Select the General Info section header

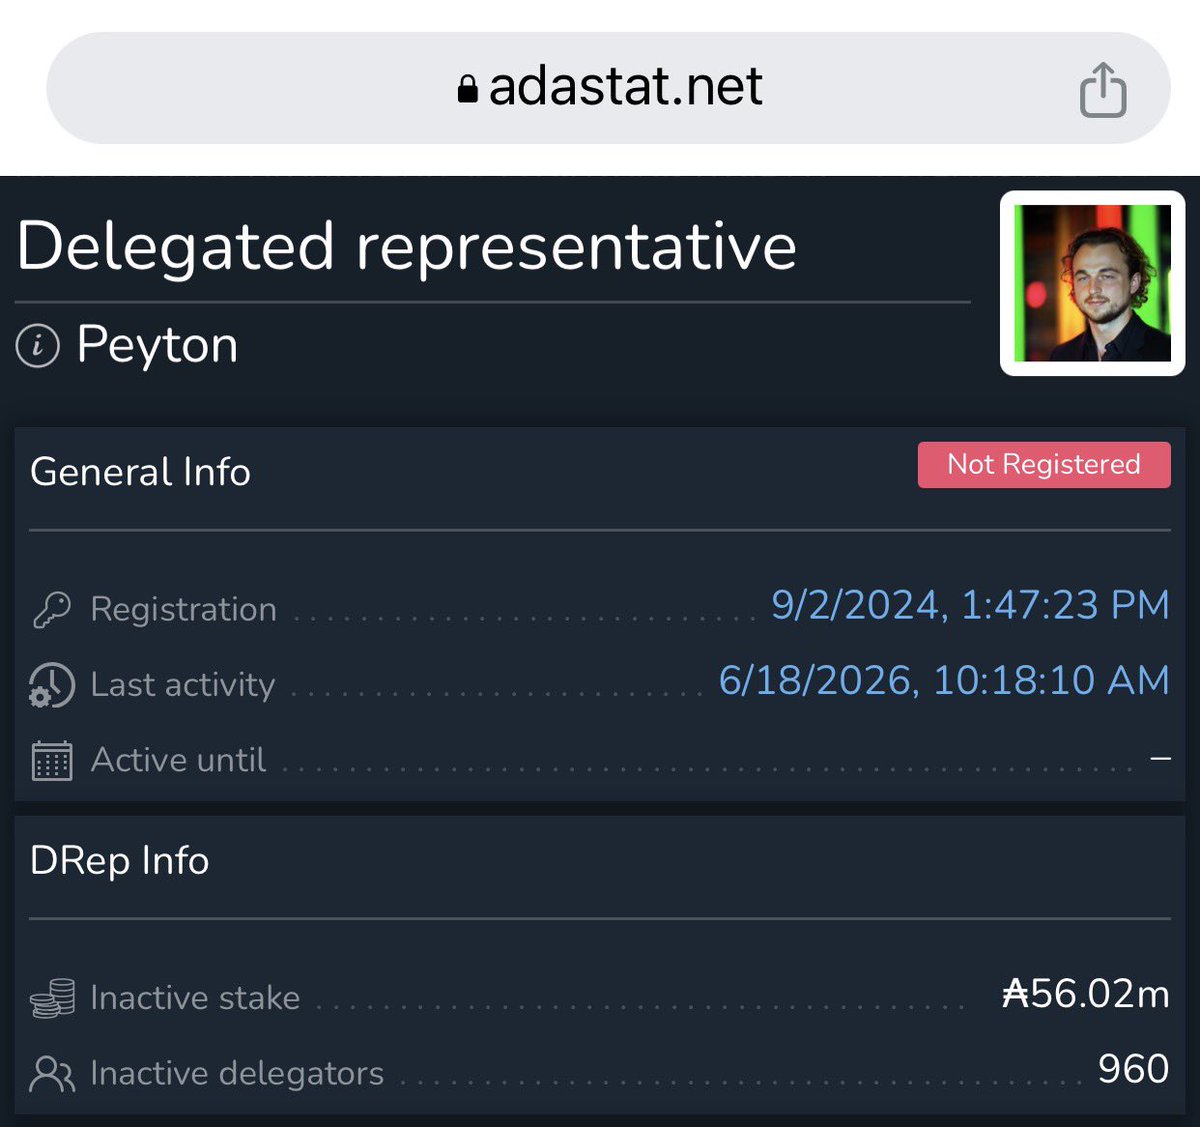coord(140,472)
